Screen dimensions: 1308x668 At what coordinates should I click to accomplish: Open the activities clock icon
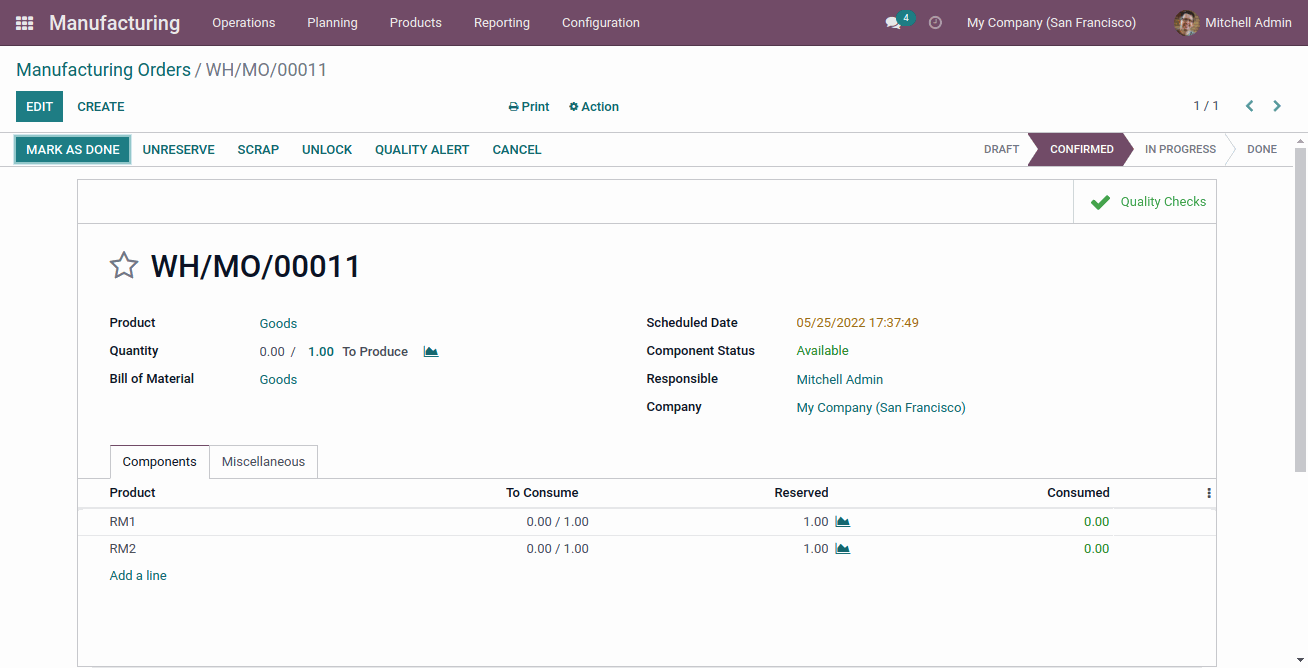point(935,23)
